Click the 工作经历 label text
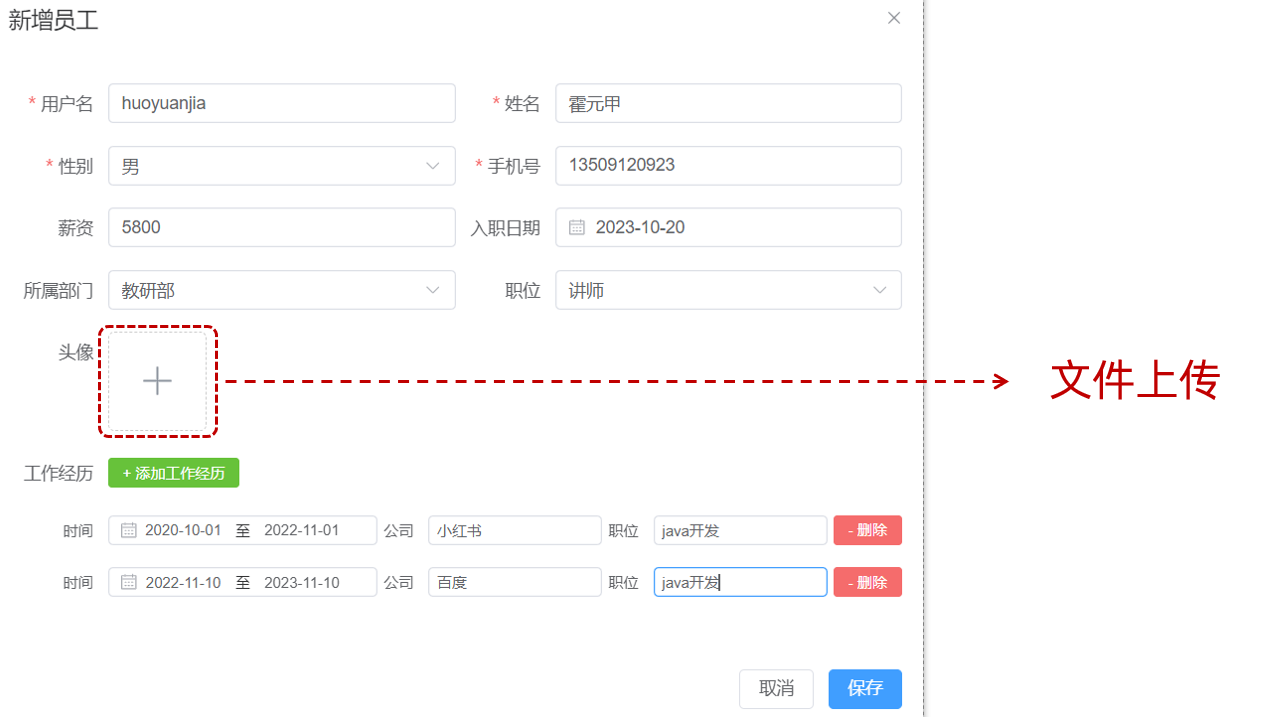1280x717 pixels. (58, 473)
